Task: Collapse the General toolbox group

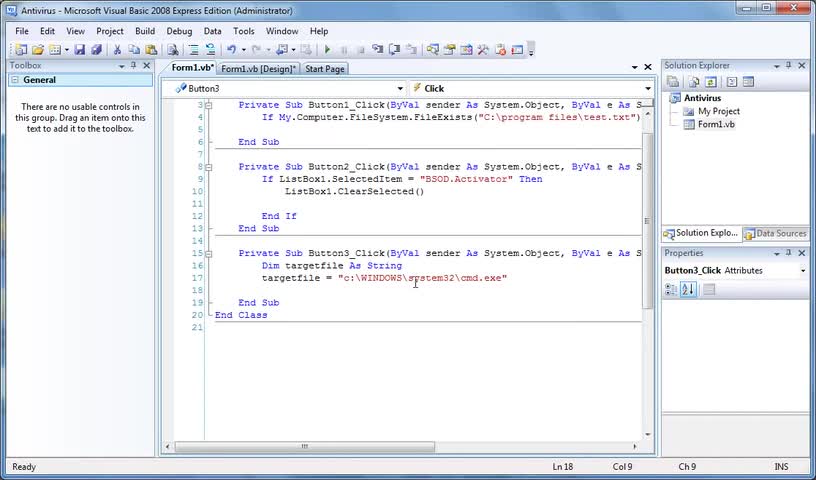Action: tap(15, 80)
